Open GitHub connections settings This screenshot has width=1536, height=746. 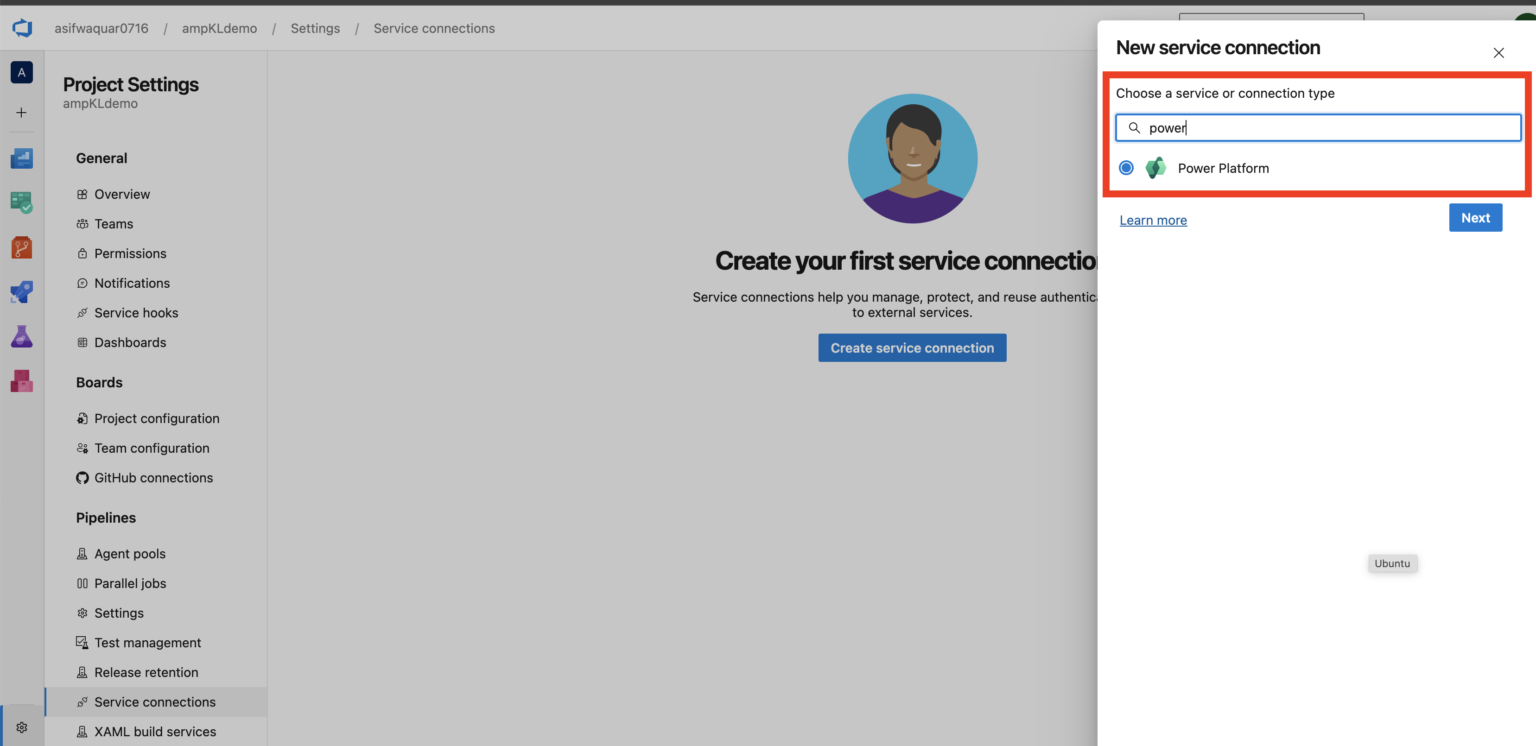[x=153, y=477]
